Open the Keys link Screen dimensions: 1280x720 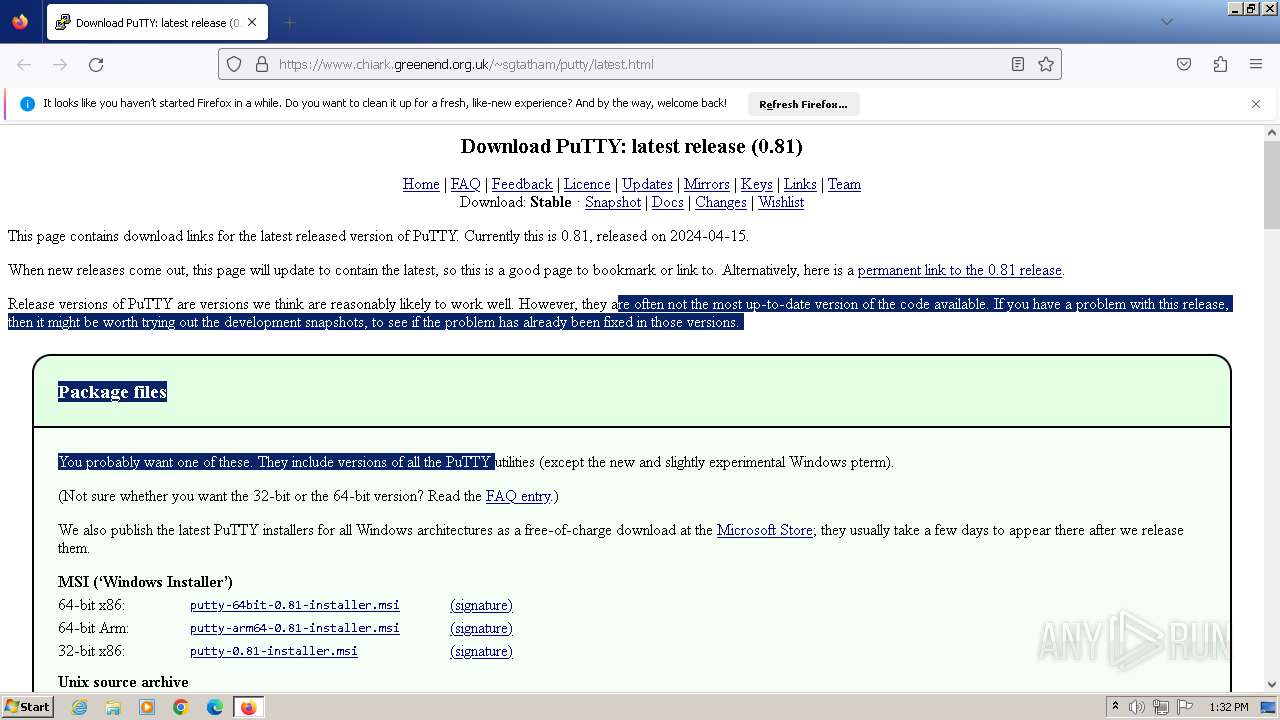point(757,184)
